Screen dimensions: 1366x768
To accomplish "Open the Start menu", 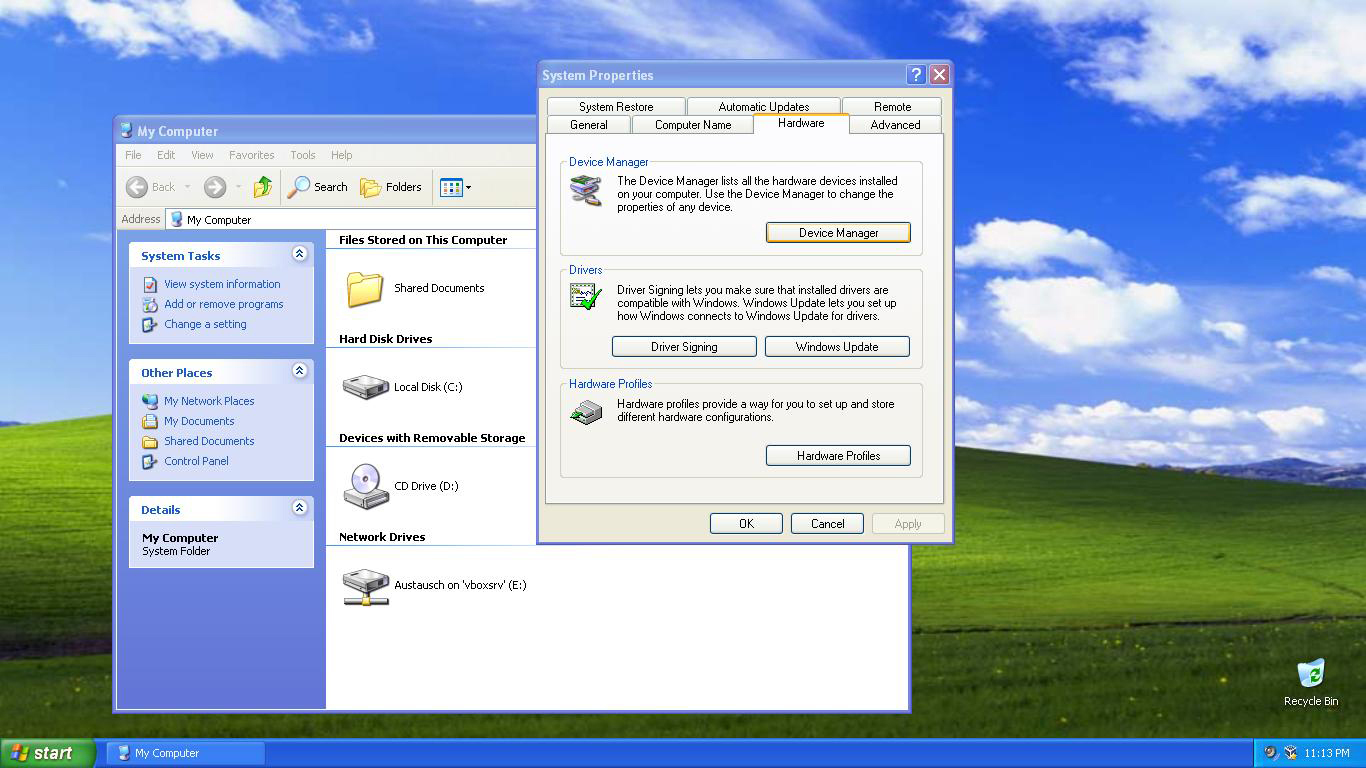I will pyautogui.click(x=48, y=753).
